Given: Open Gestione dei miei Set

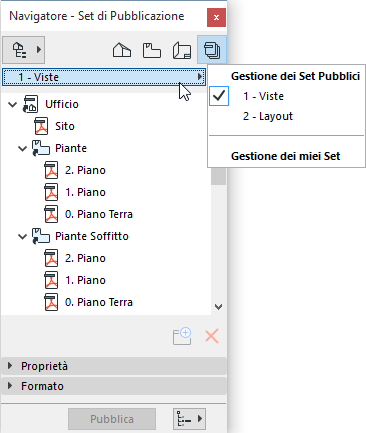Looking at the screenshot, I should [x=285, y=156].
